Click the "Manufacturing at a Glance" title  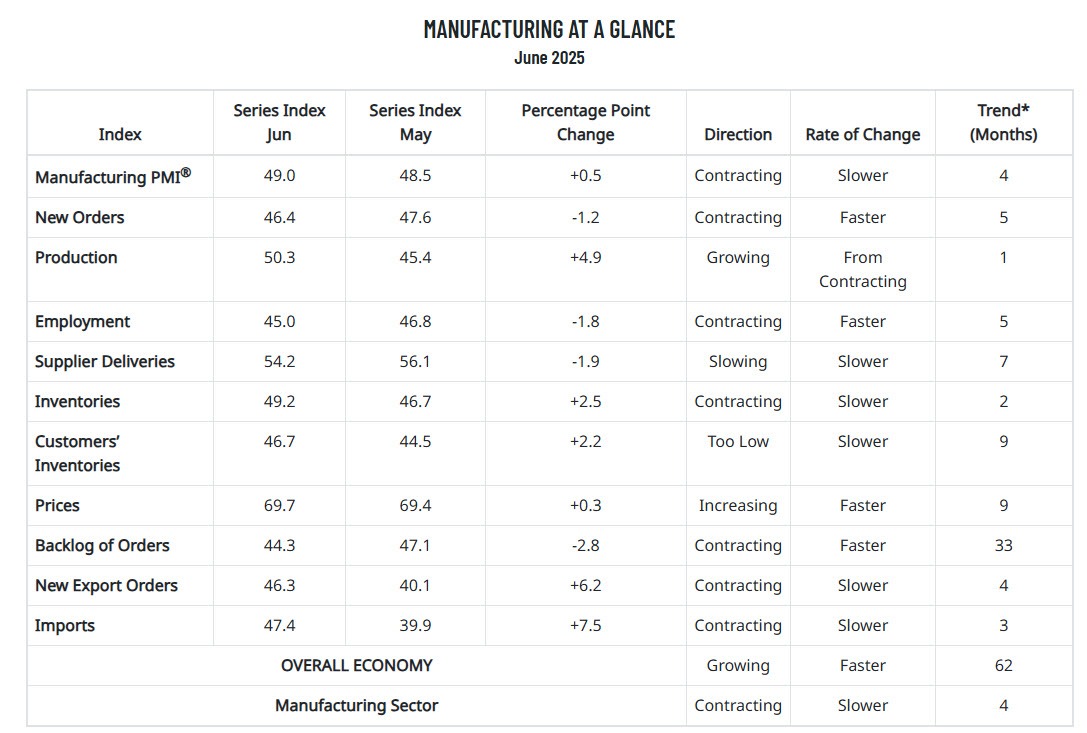coord(549,29)
